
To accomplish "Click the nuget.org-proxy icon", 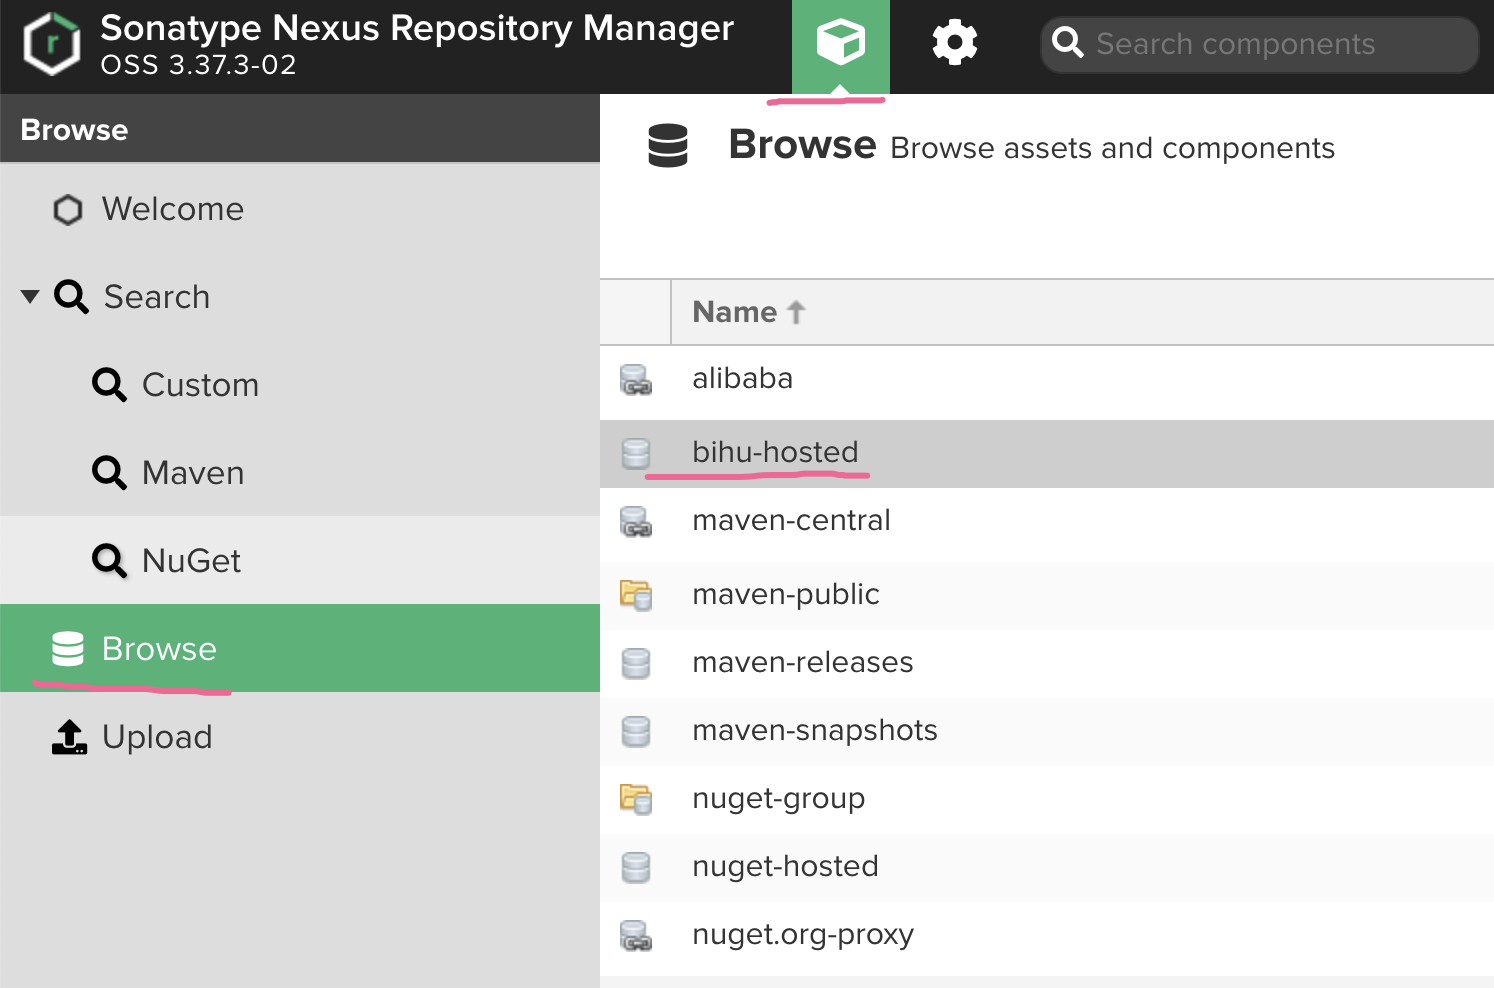I will [636, 936].
